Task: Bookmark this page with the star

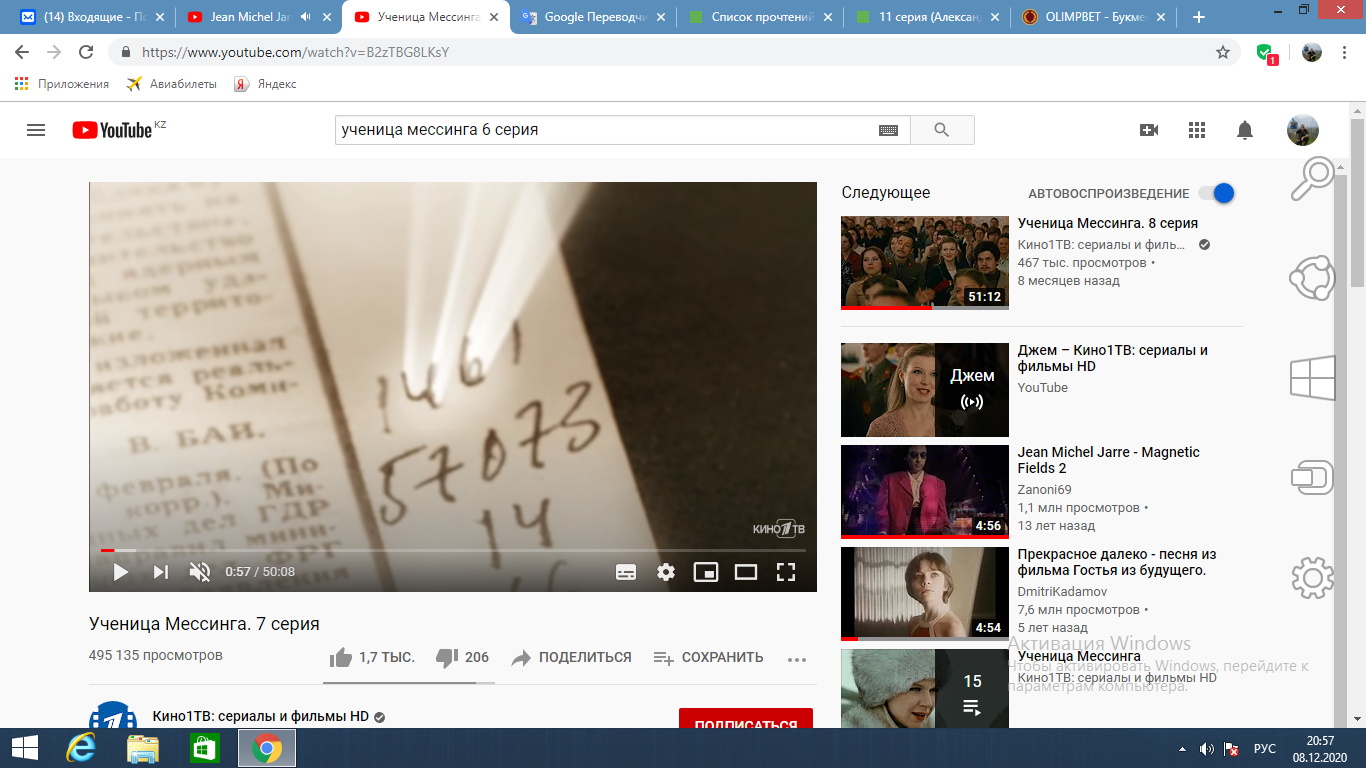Action: point(1222,52)
